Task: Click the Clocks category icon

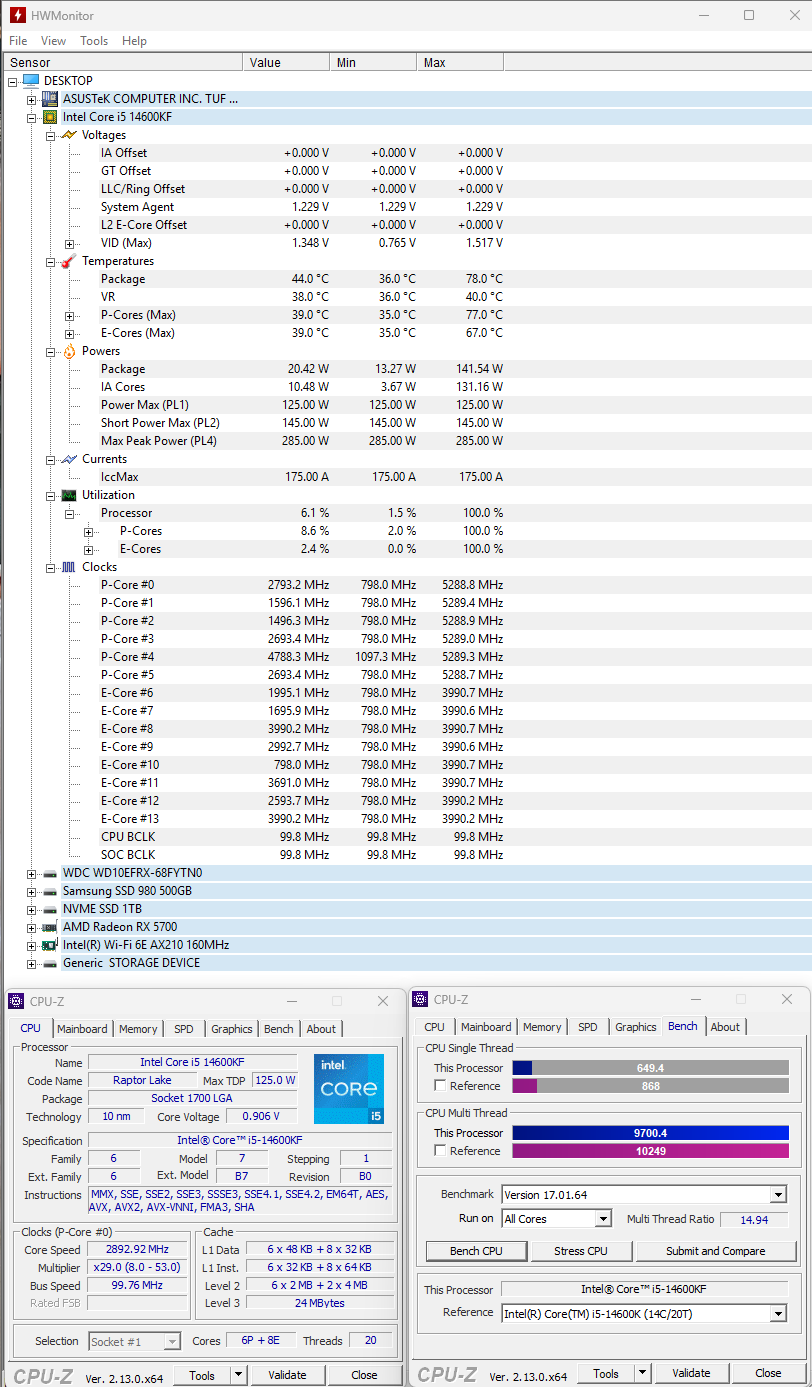Action: point(68,567)
